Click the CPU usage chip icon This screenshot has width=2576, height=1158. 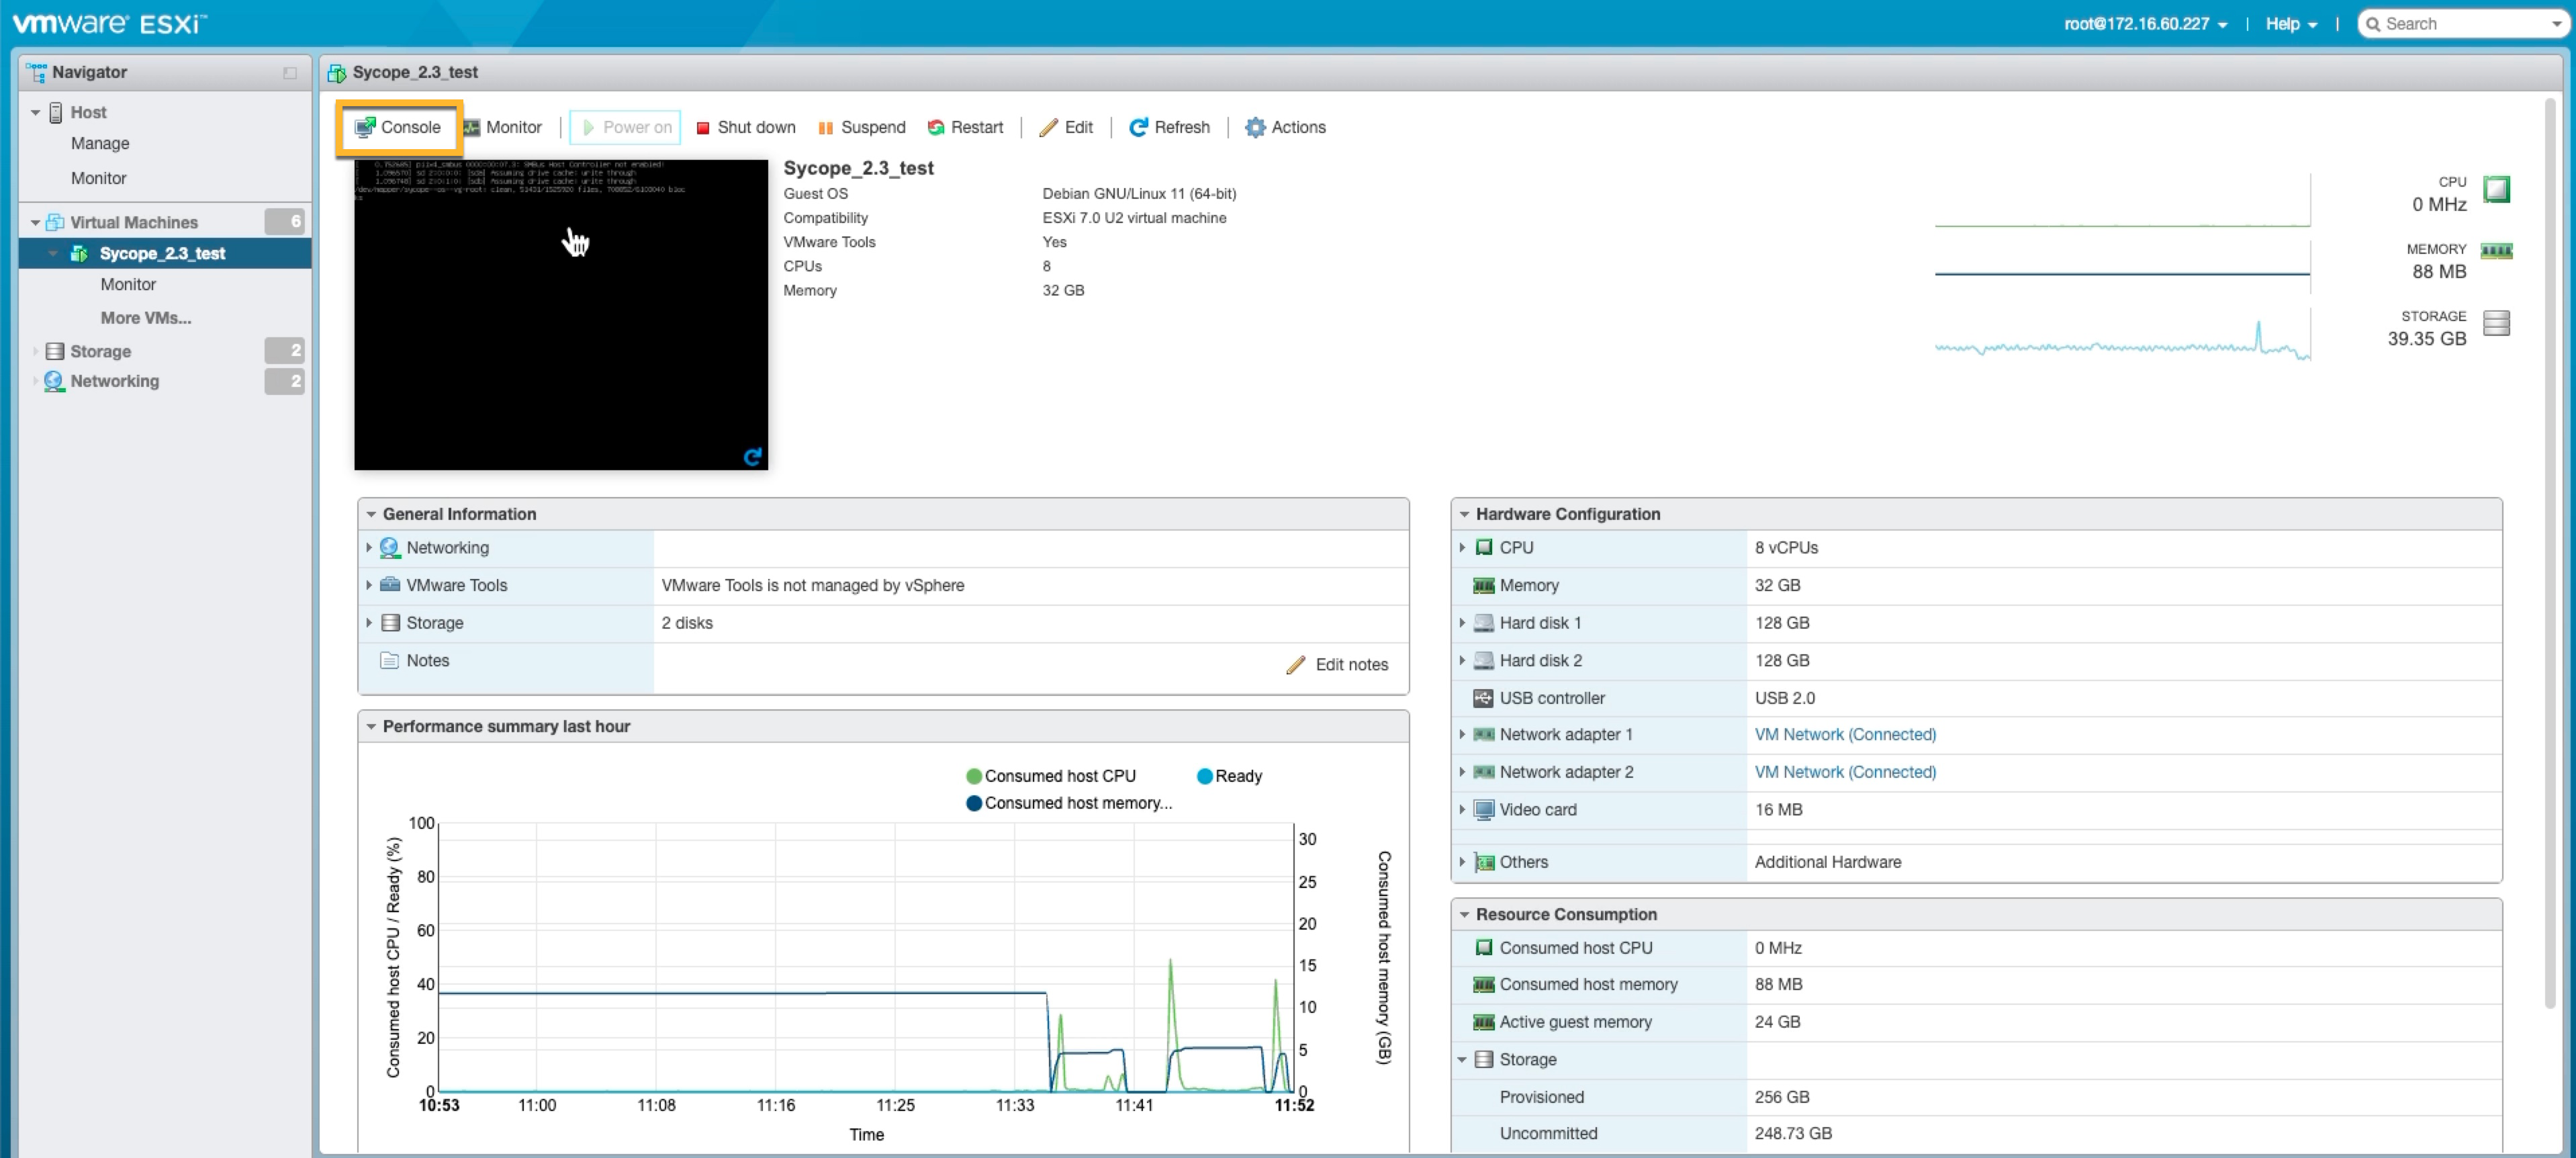tap(2497, 189)
